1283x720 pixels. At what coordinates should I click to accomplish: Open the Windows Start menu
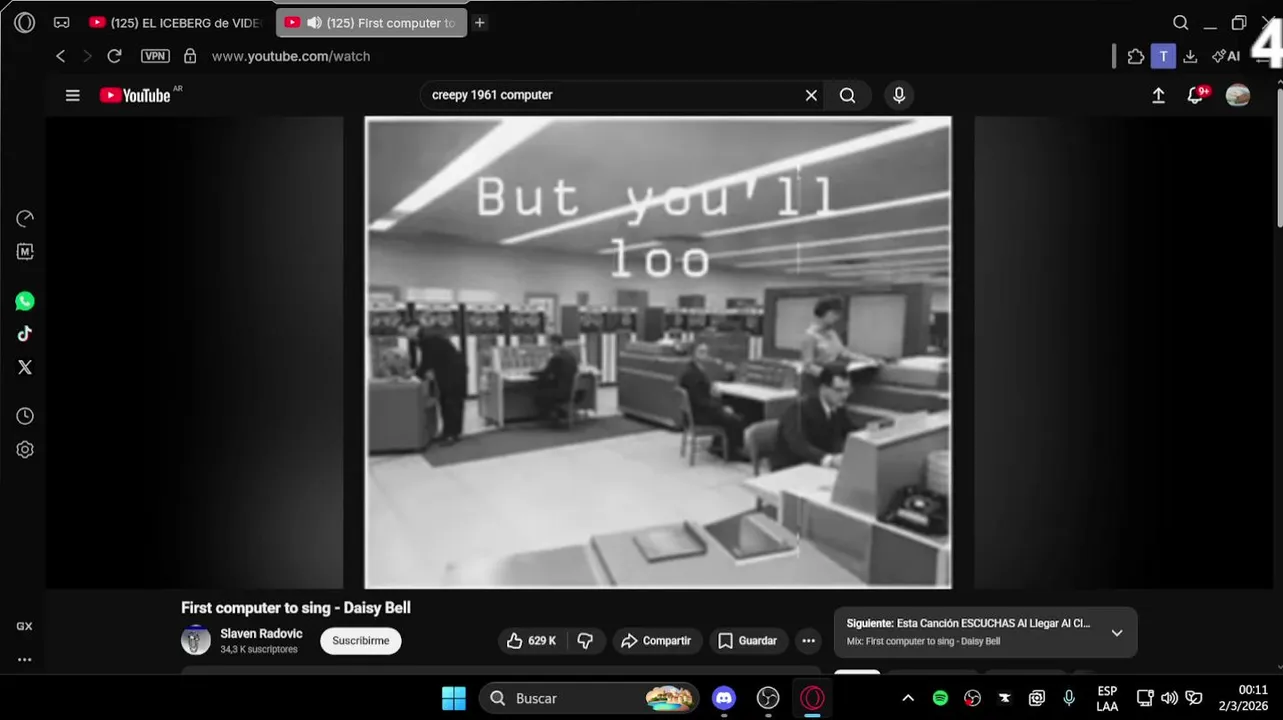454,698
